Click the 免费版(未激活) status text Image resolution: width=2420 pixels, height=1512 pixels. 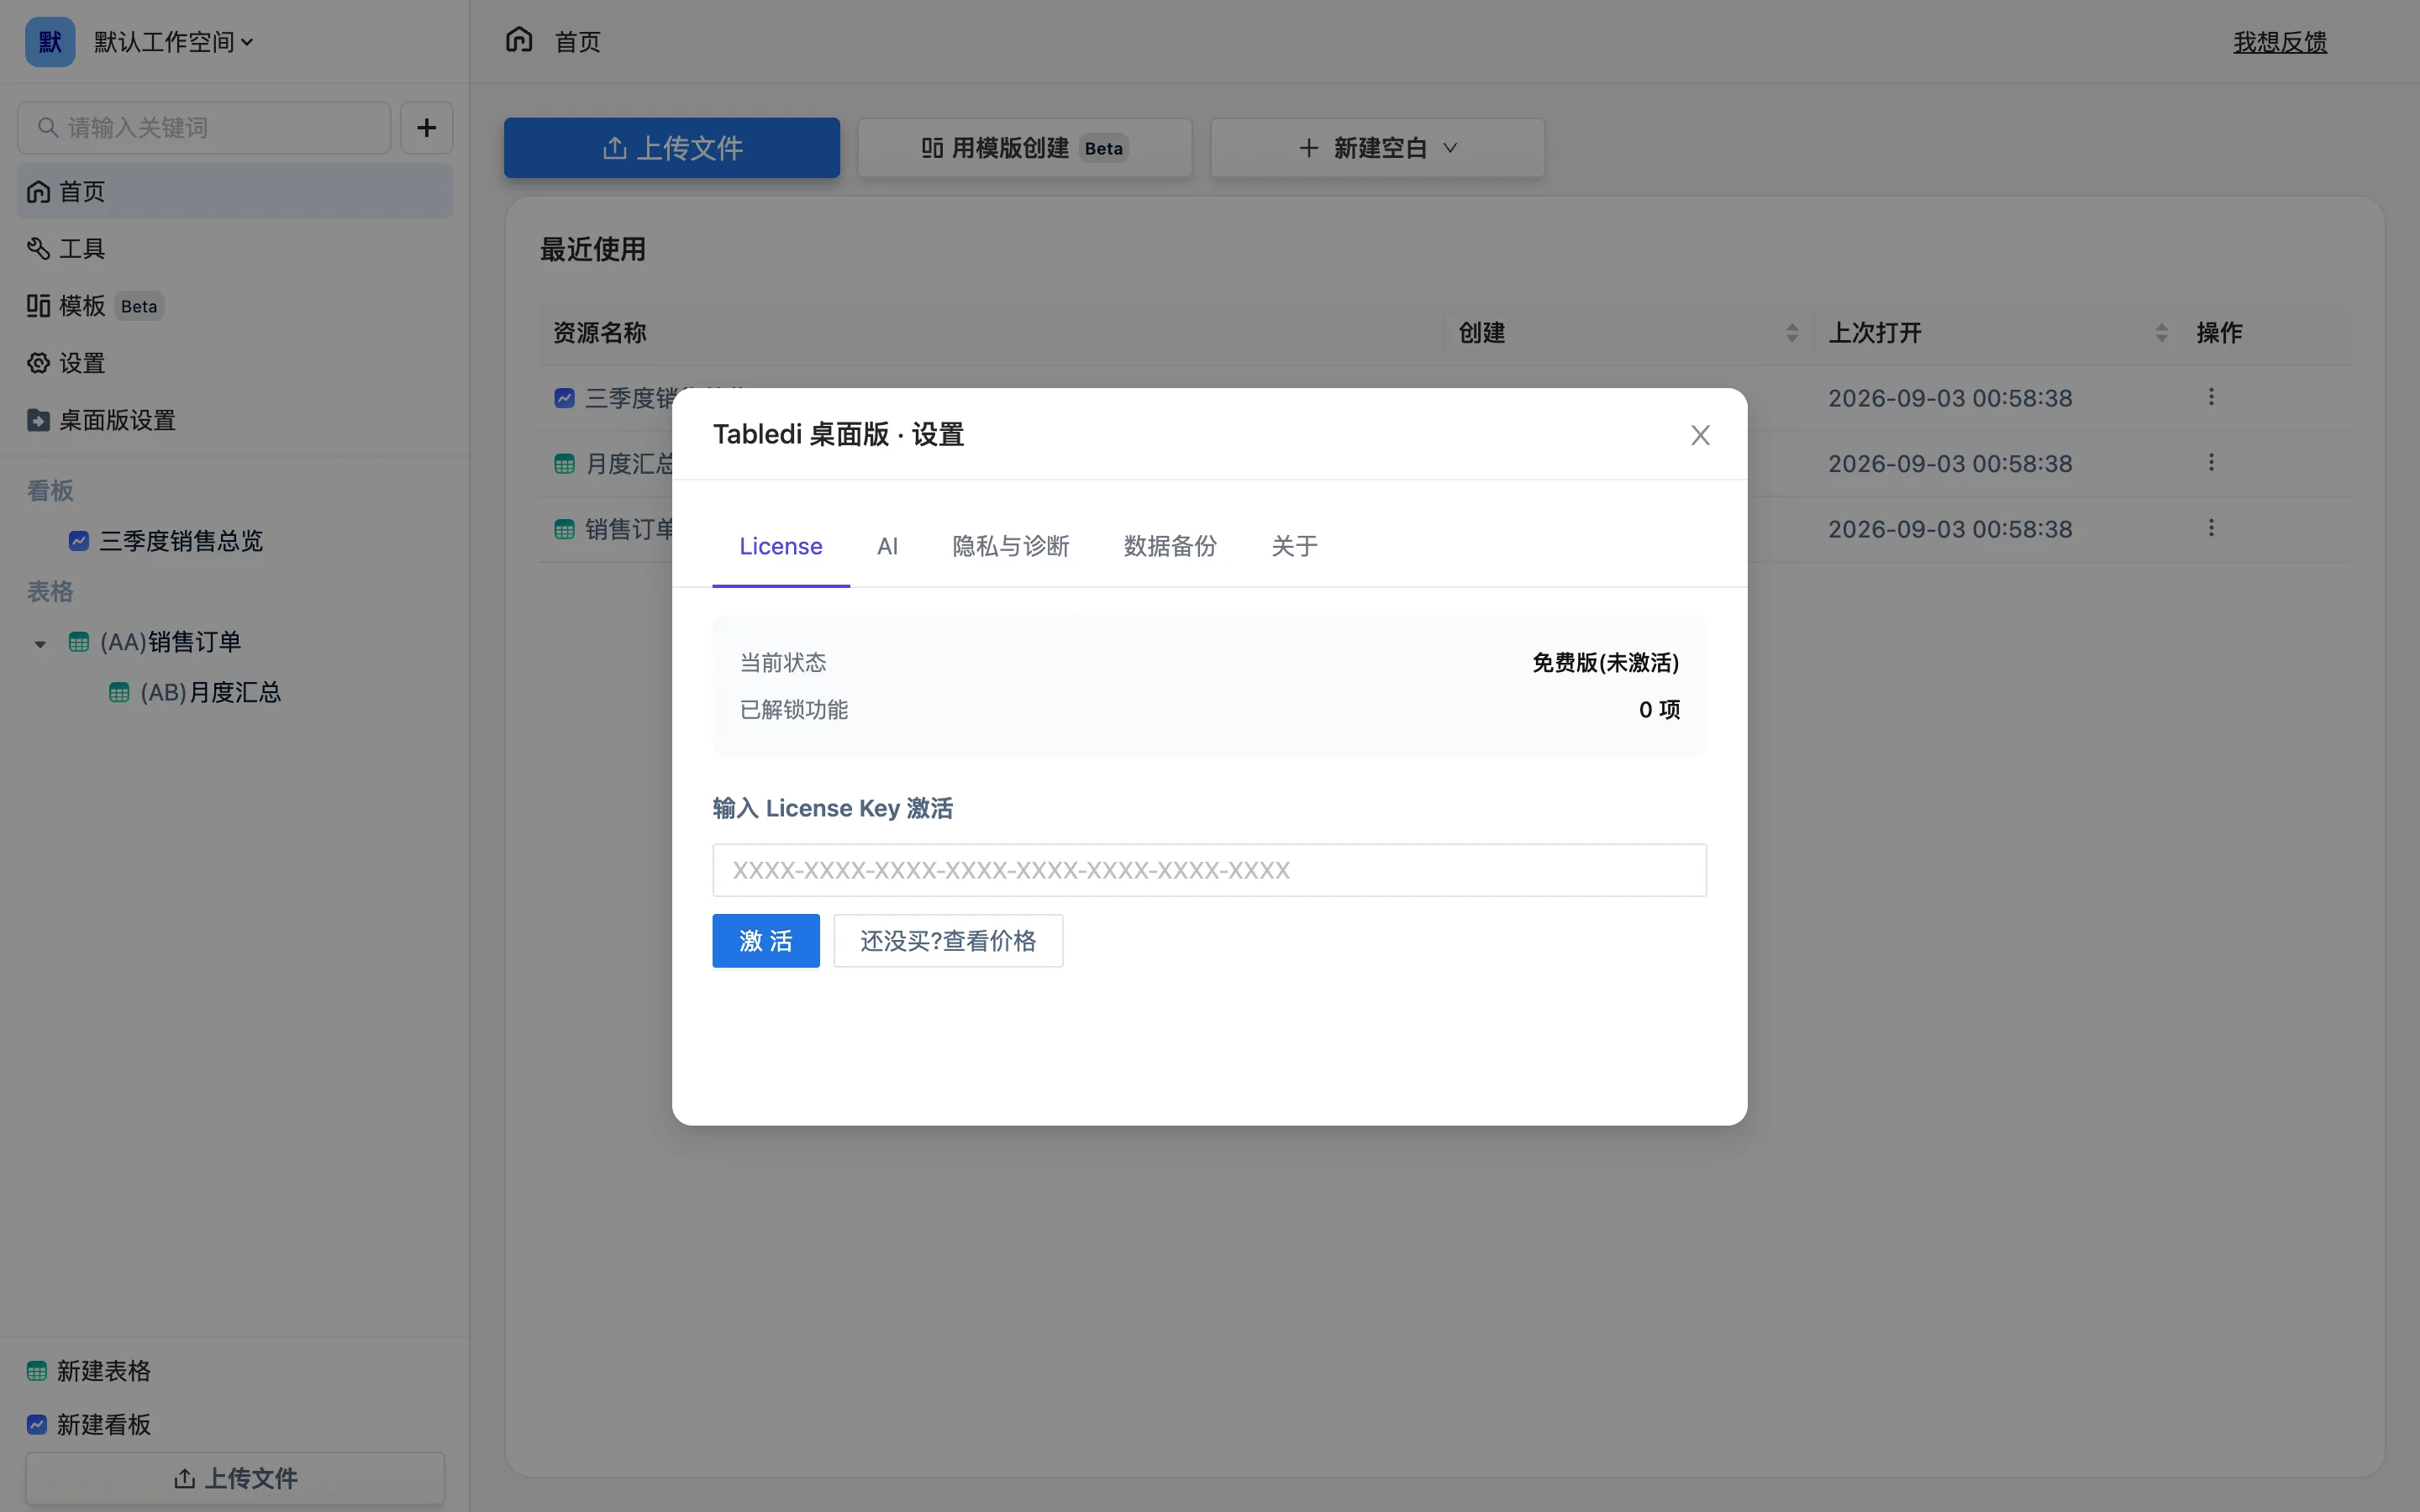(x=1606, y=663)
